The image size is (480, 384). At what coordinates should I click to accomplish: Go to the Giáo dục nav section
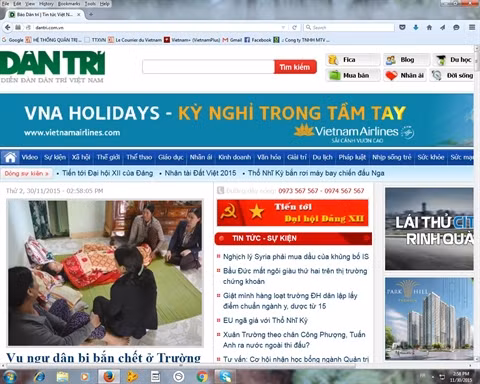coord(171,157)
